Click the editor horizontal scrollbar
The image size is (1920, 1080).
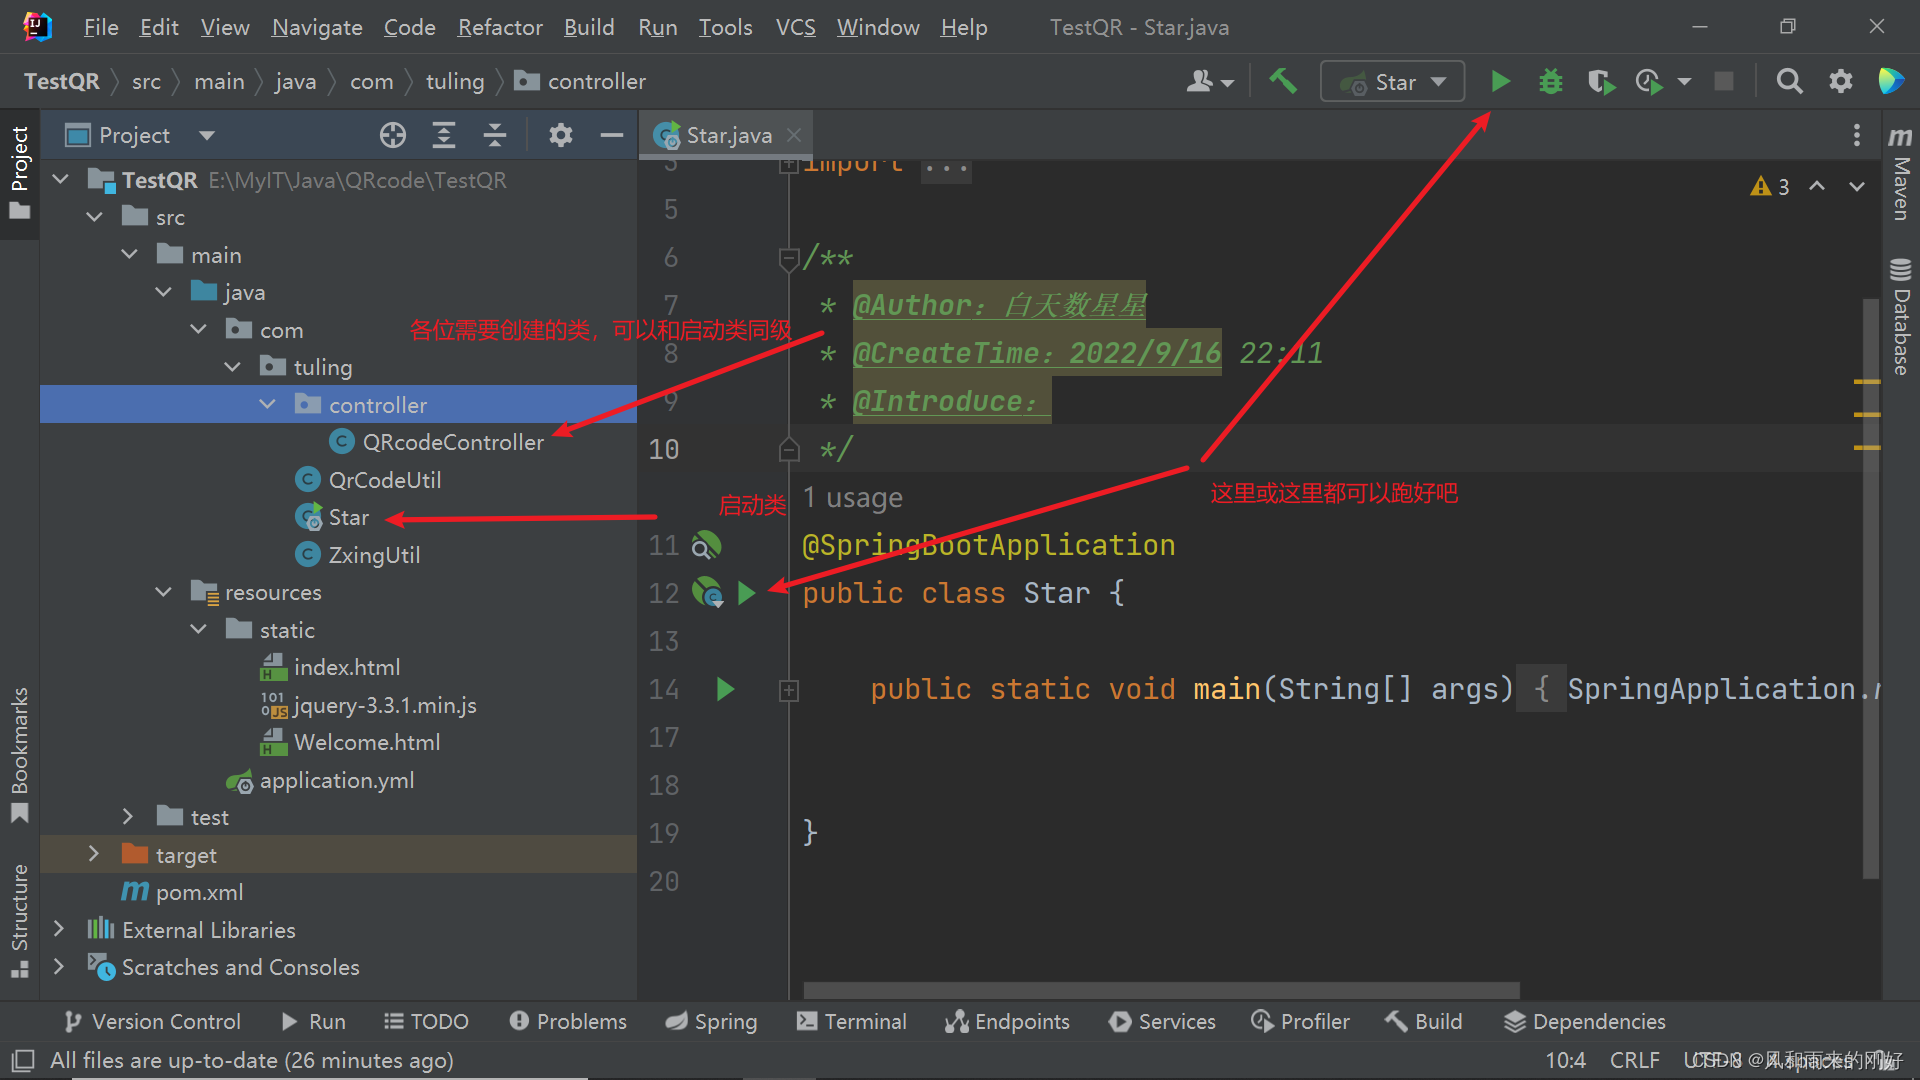(1160, 990)
